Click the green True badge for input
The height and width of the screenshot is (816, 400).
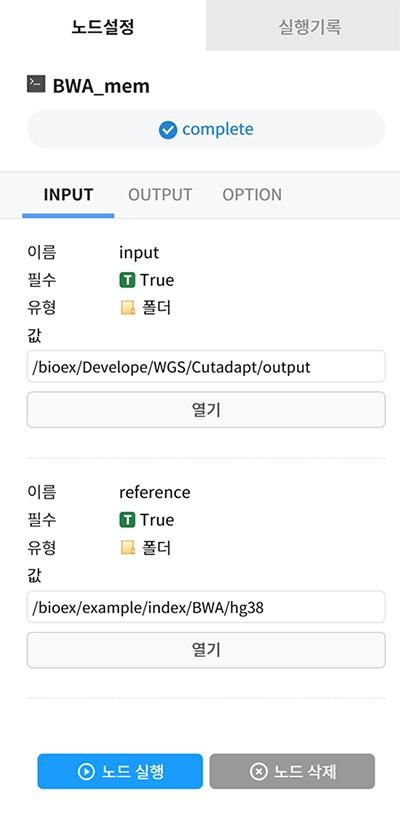[x=127, y=280]
